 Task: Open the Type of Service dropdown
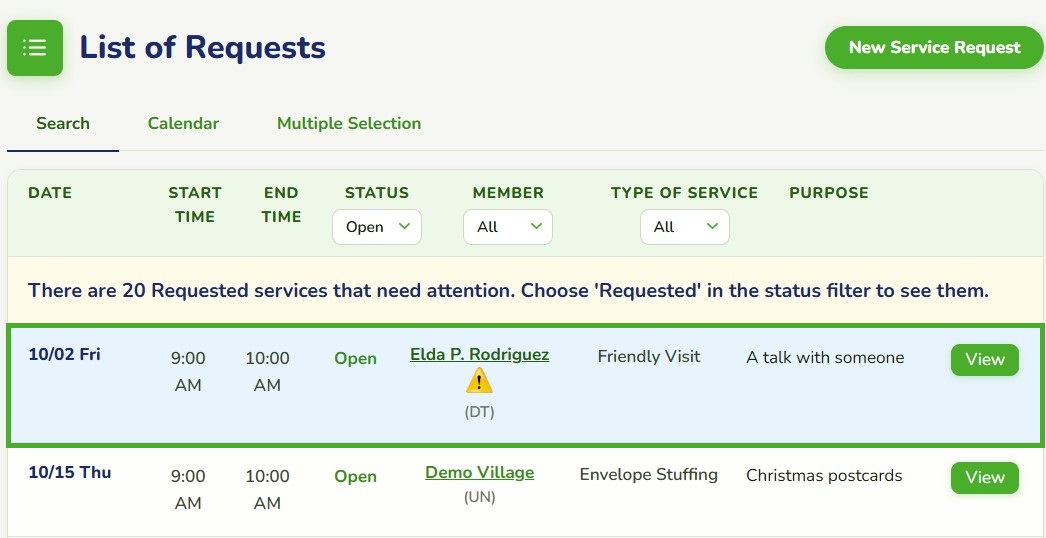coord(684,227)
